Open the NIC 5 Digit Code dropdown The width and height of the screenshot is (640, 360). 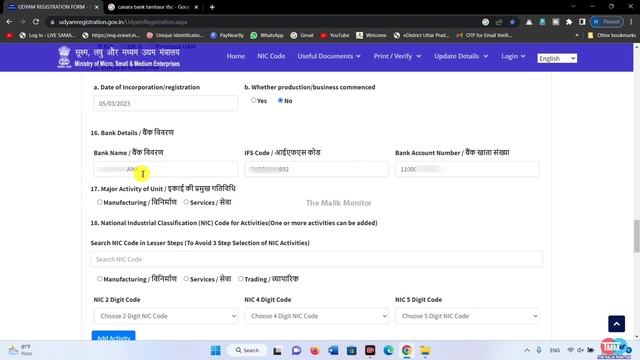(x=467, y=316)
